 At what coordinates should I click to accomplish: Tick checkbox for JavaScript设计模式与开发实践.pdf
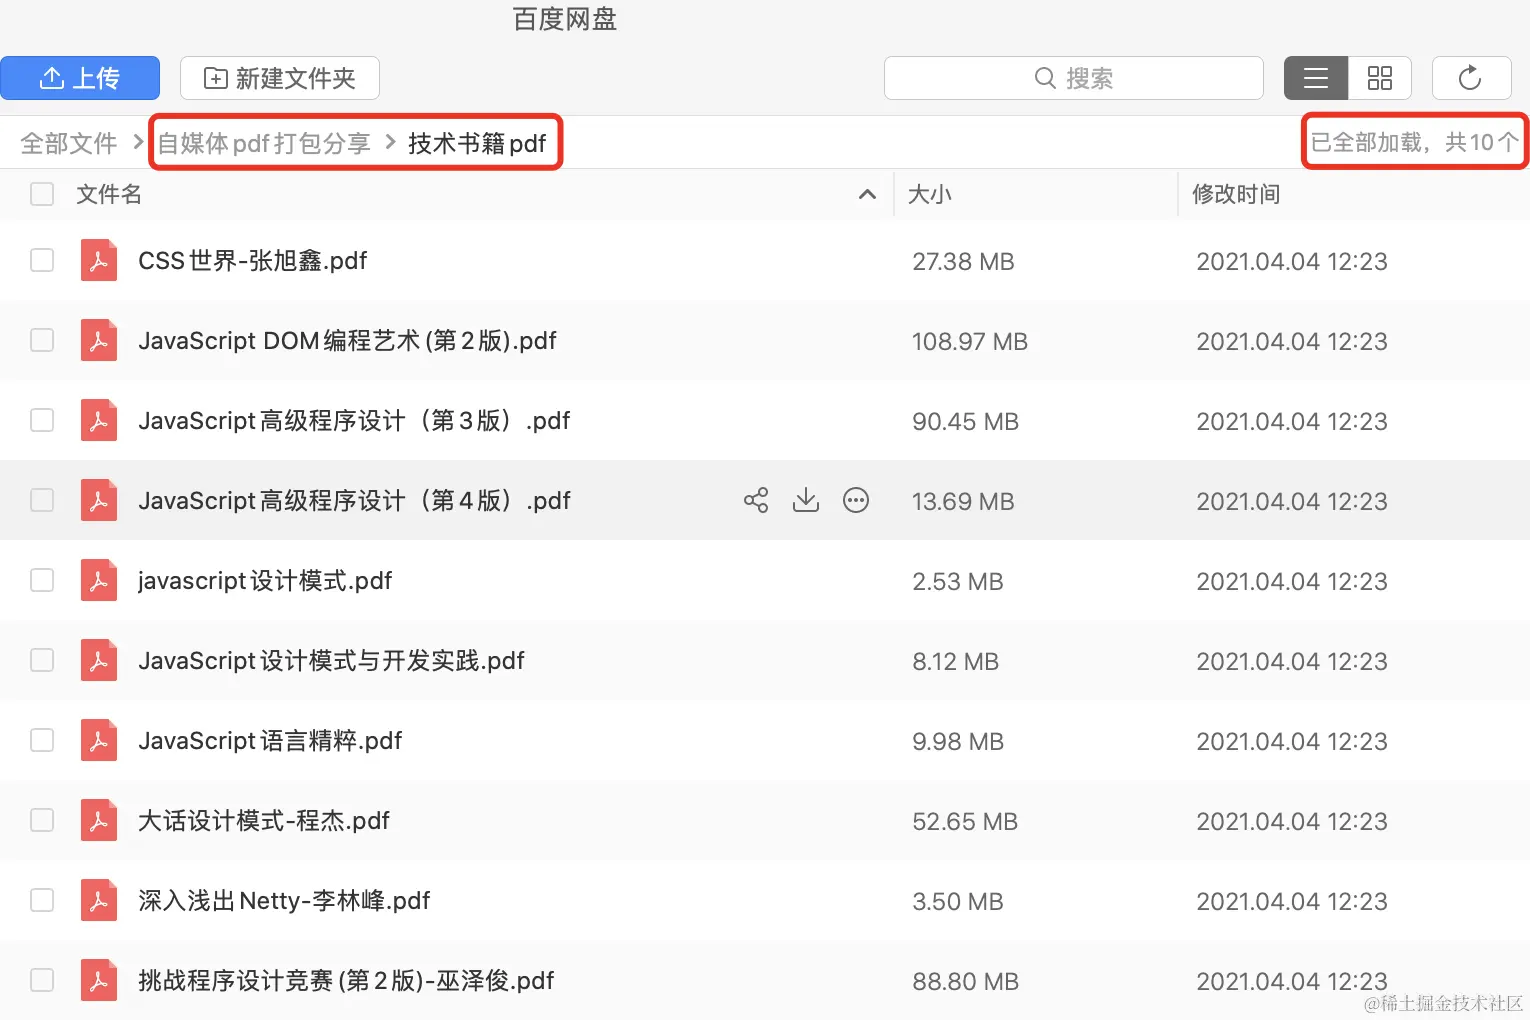click(42, 660)
